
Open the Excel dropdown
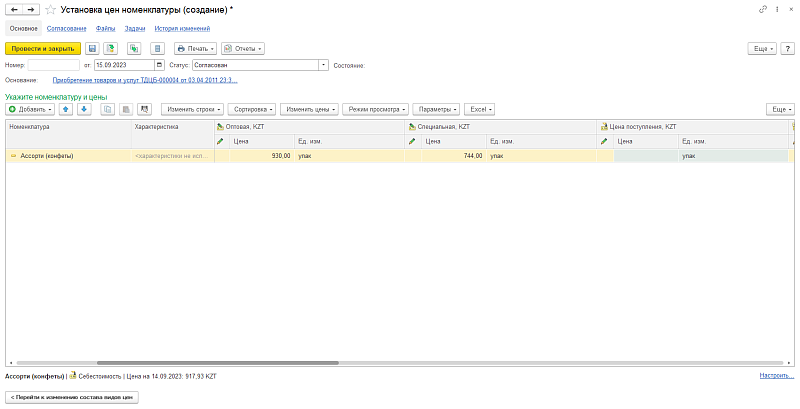[x=480, y=108]
